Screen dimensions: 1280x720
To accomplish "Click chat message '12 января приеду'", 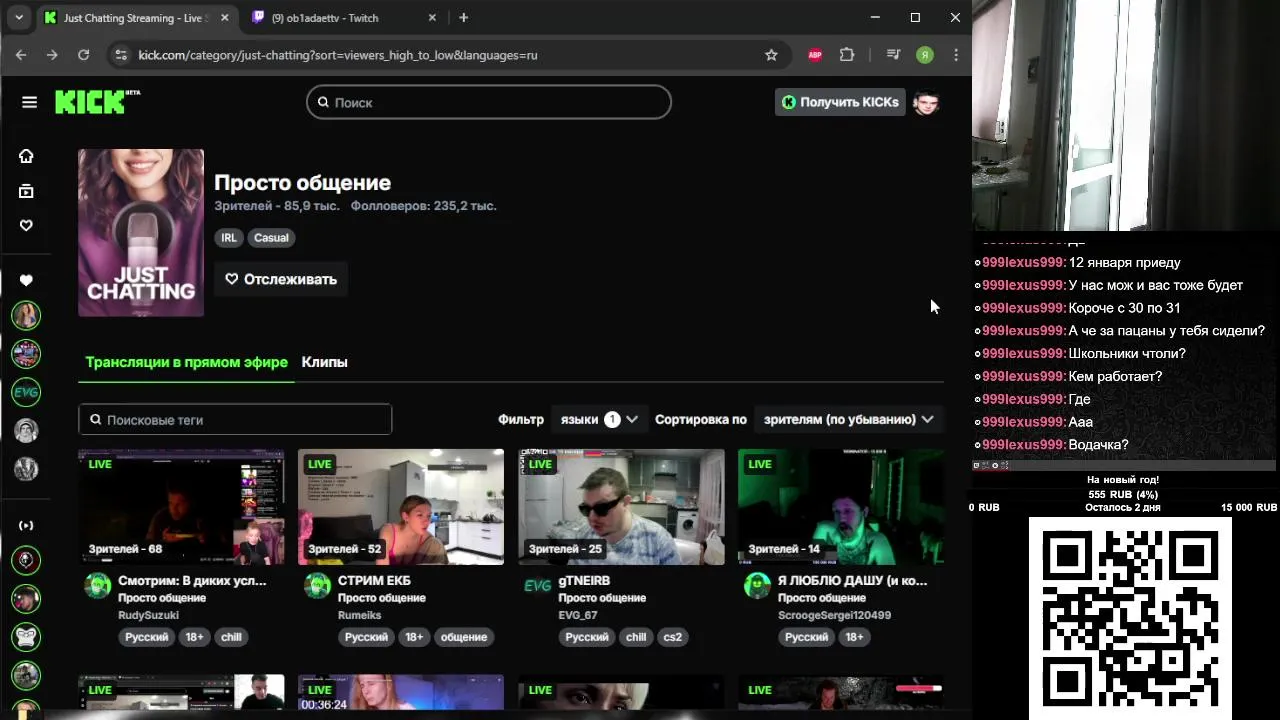I will [x=1124, y=263].
